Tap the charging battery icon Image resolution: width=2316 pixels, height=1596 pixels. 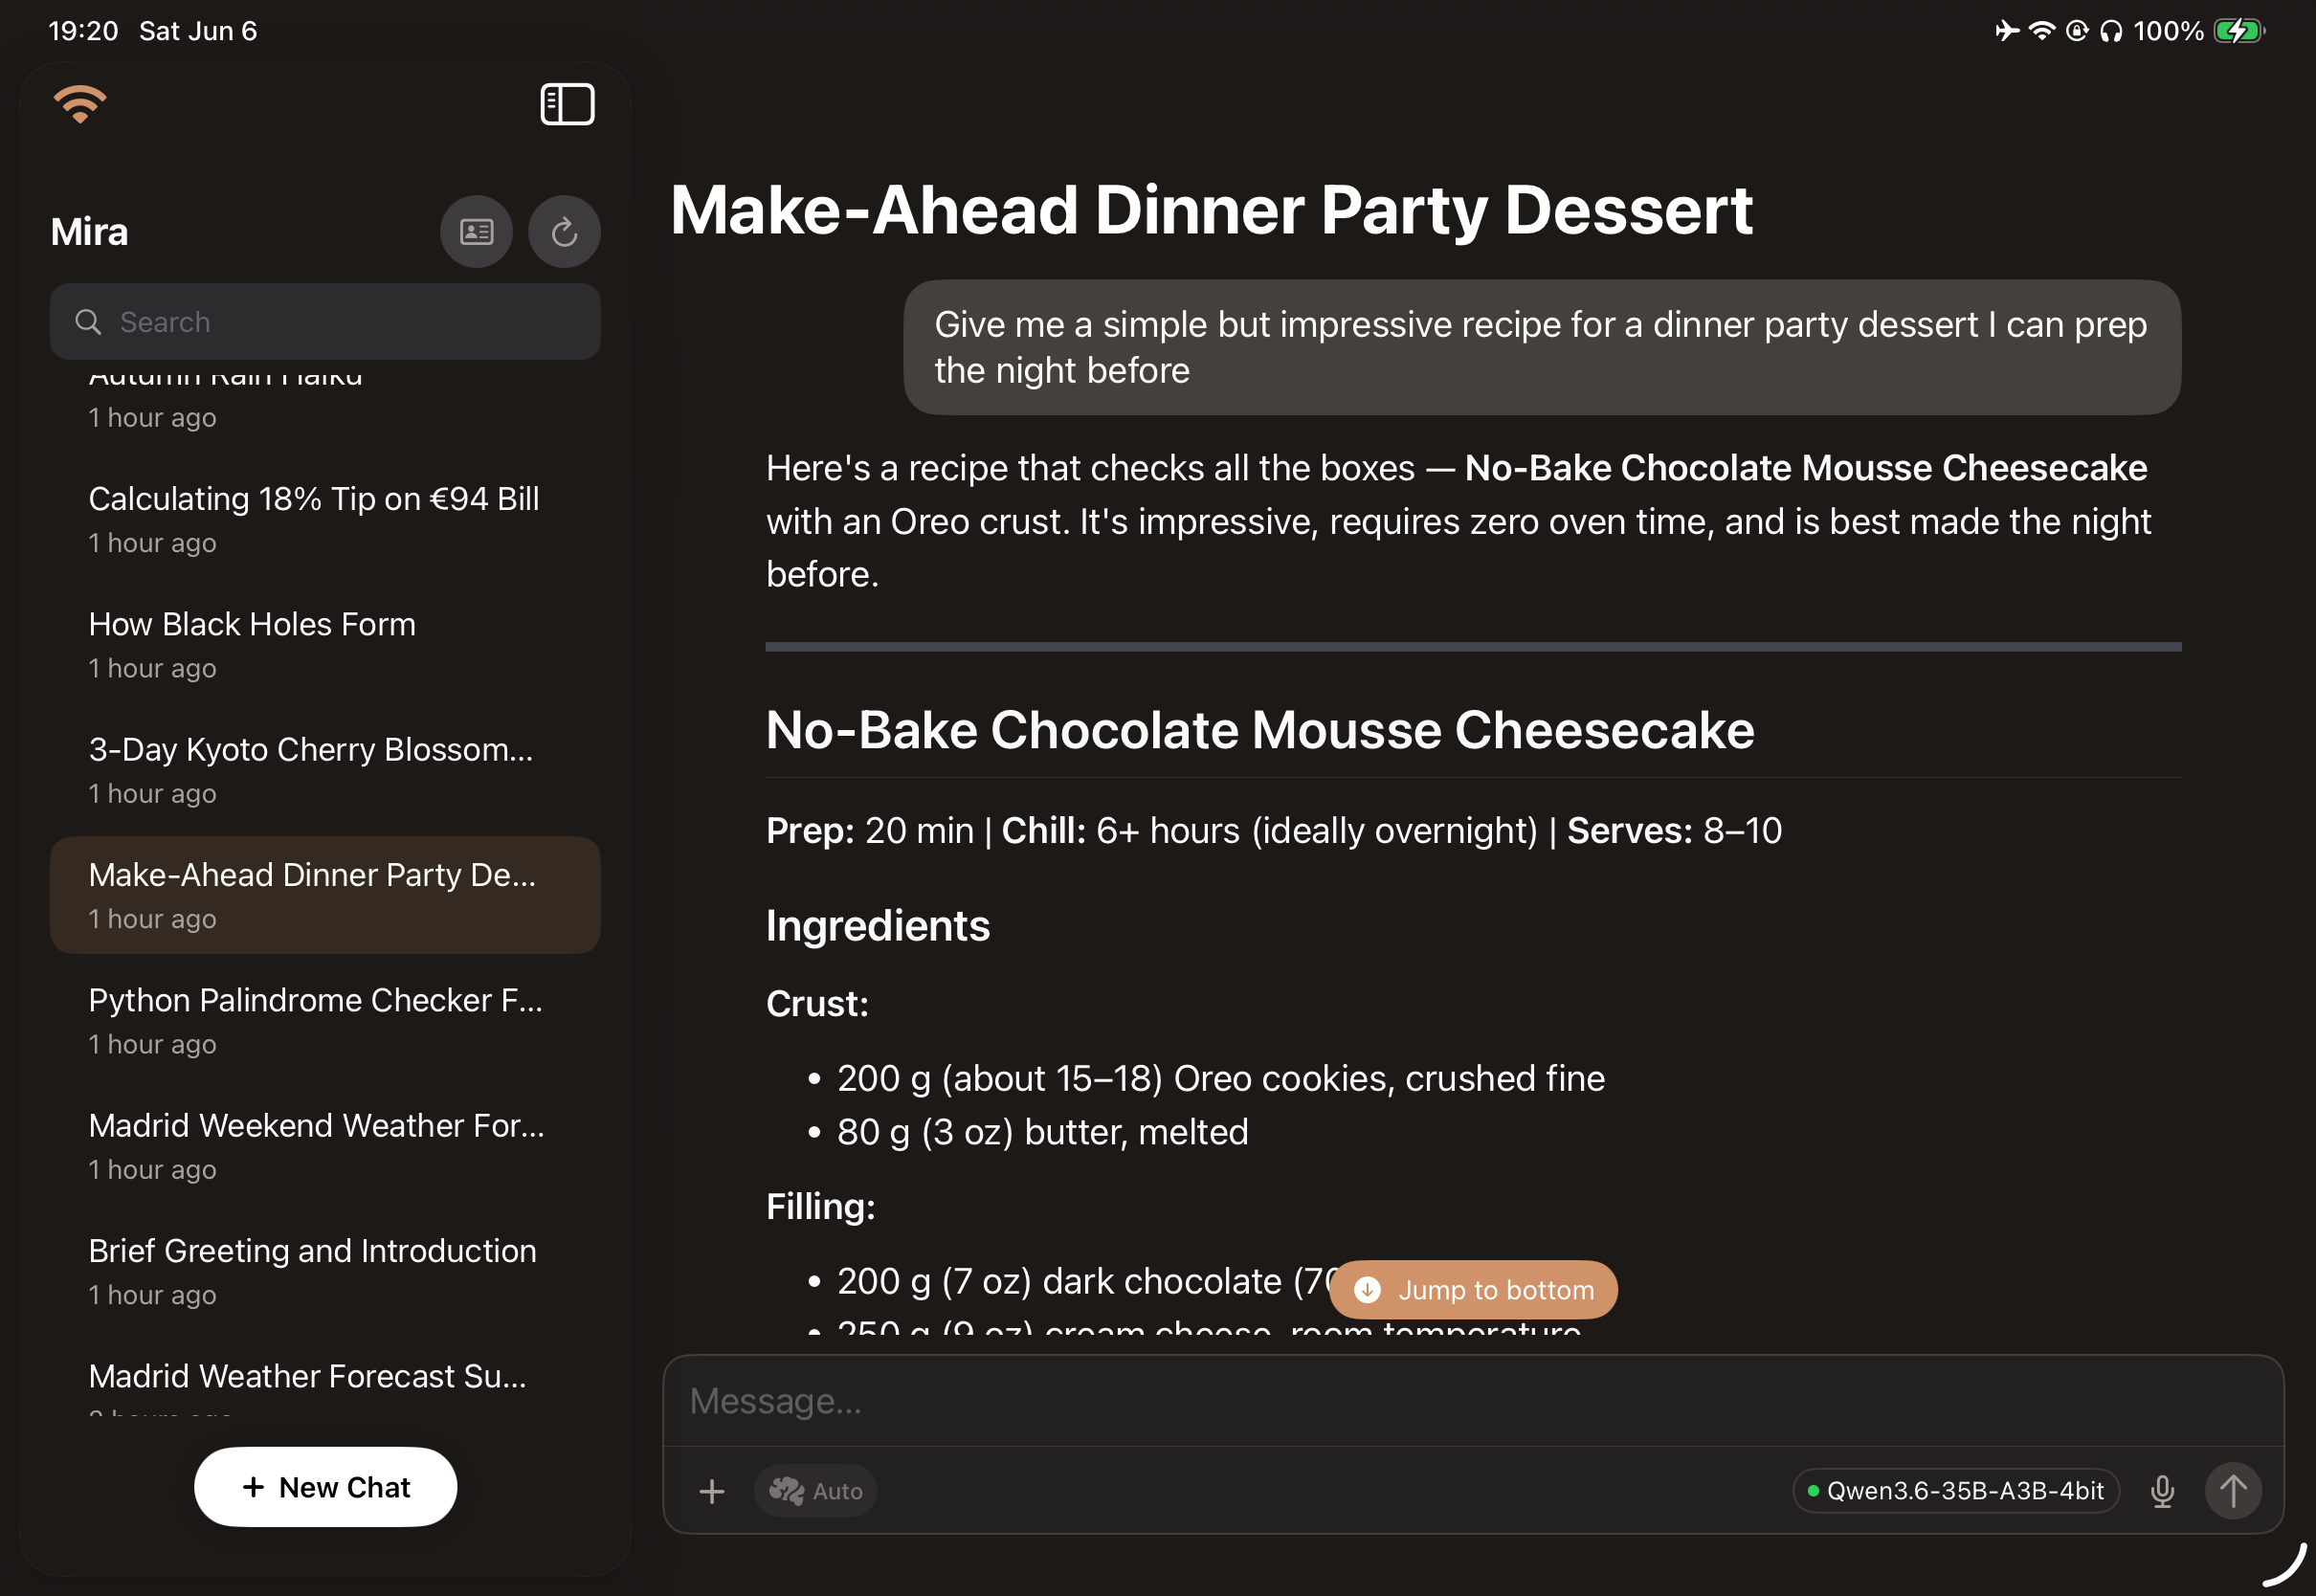click(2239, 31)
